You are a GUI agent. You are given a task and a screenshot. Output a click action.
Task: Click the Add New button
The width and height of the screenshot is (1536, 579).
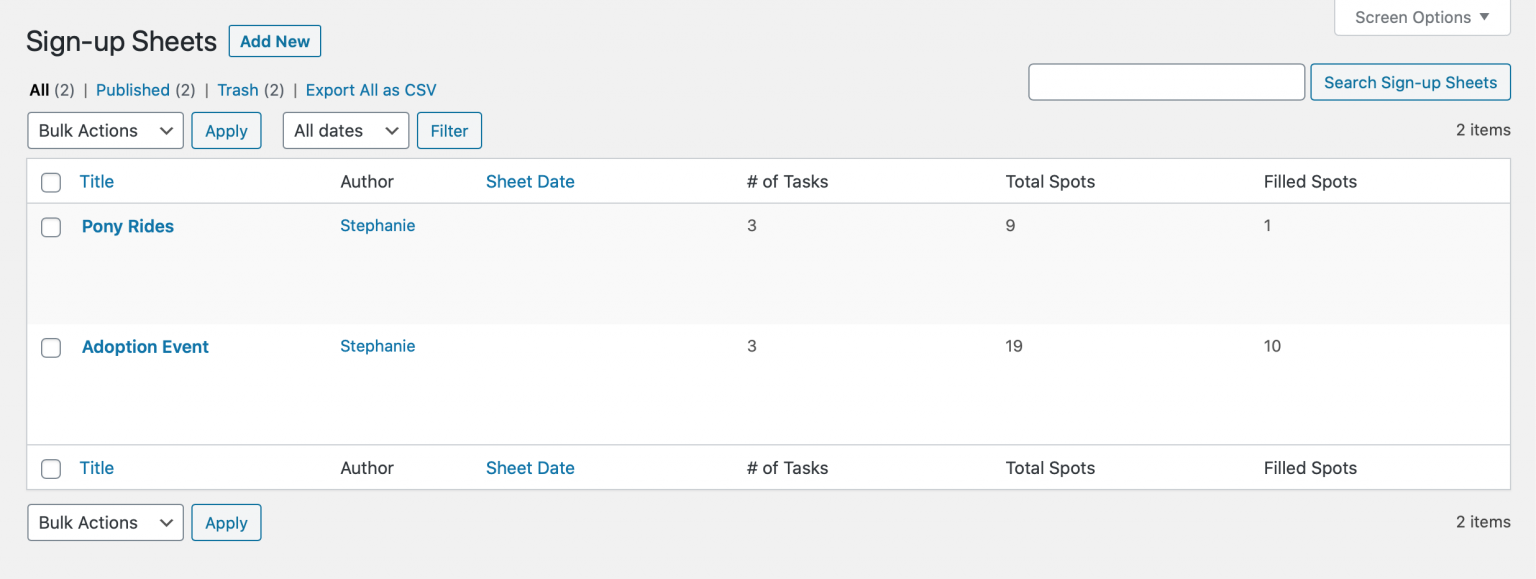pyautogui.click(x=275, y=41)
